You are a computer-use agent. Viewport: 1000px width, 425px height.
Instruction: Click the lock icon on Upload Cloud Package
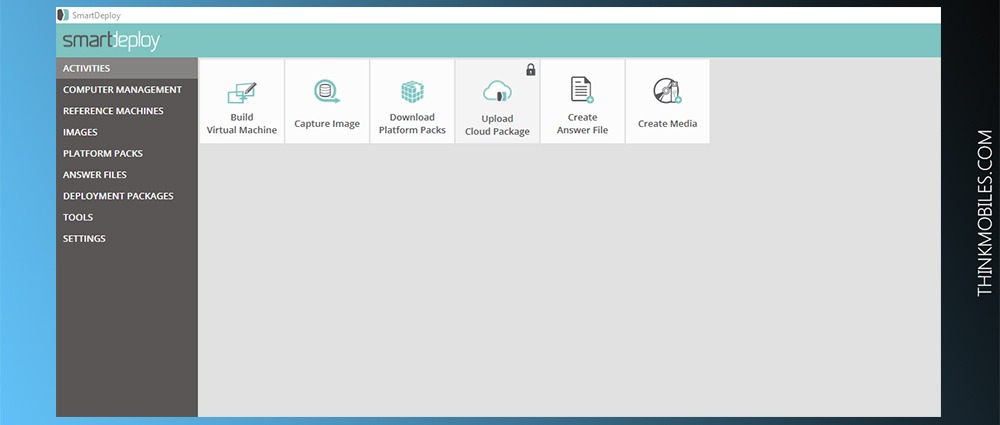pyautogui.click(x=531, y=70)
